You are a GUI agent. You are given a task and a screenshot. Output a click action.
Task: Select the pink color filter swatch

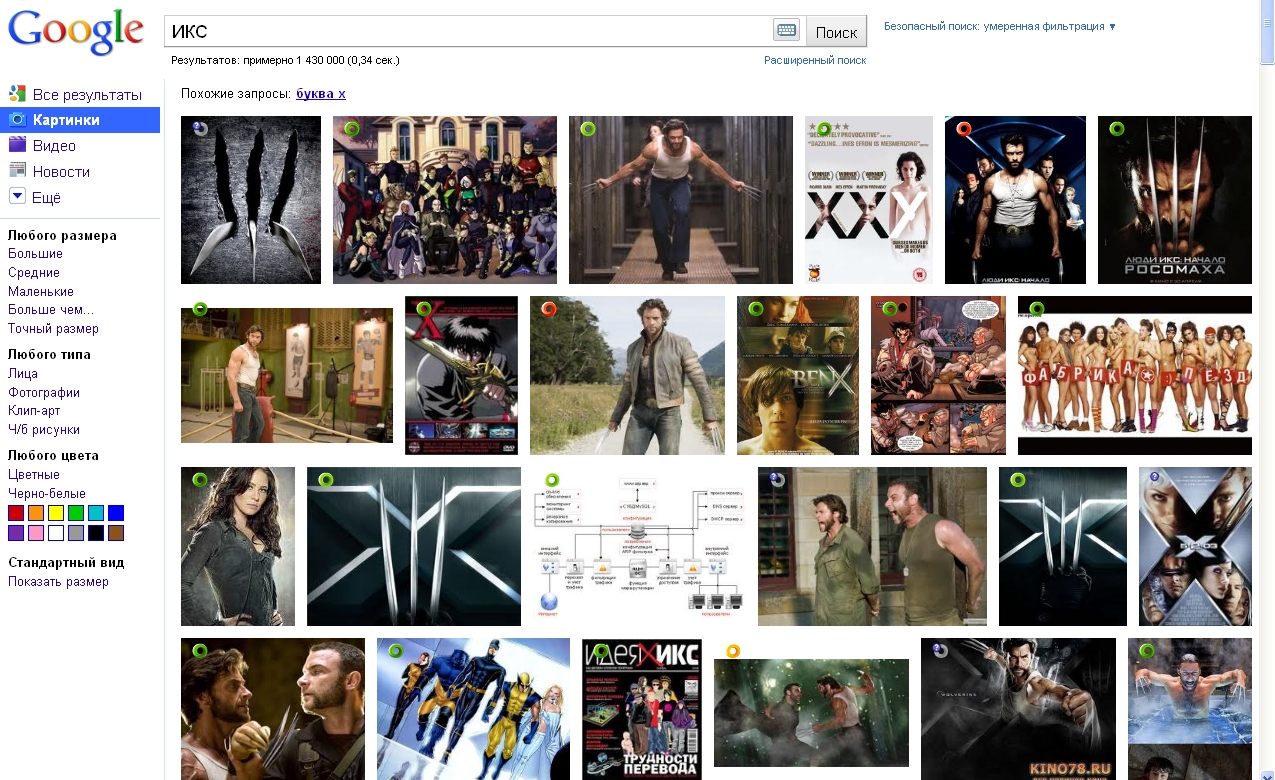[36, 533]
